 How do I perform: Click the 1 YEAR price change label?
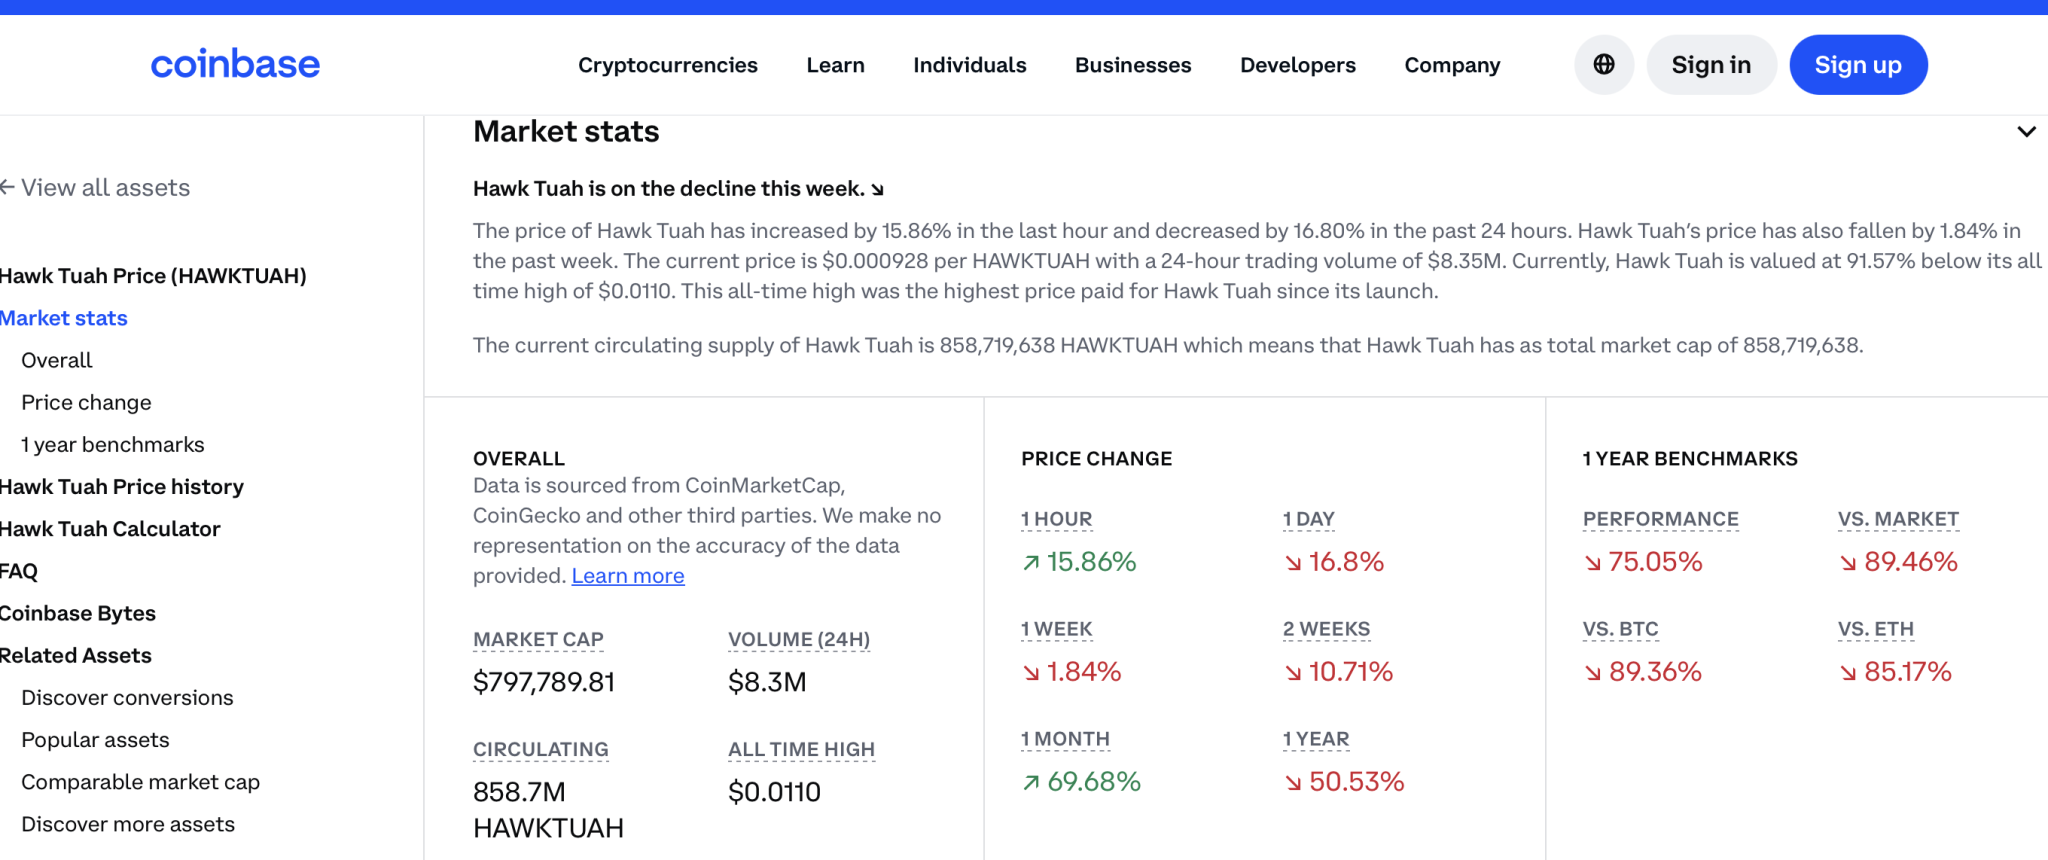click(x=1316, y=739)
